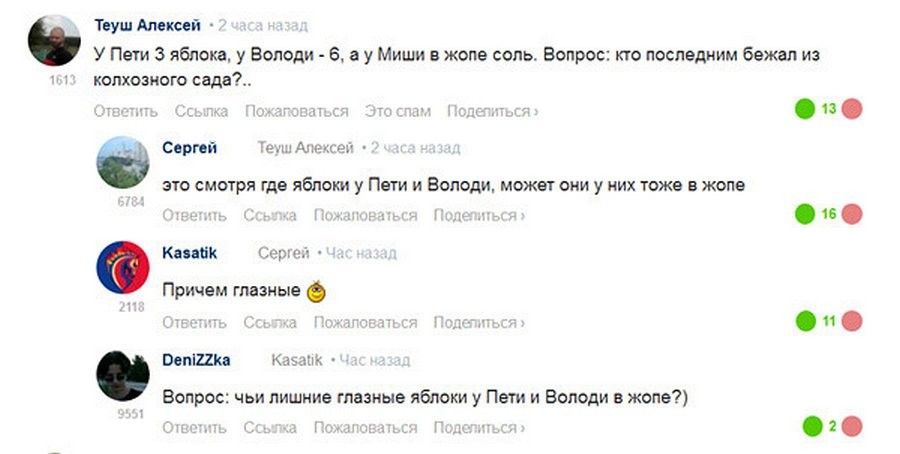
Task: Downvote Теуш Алексей's comment with red circle
Action: coord(852,109)
